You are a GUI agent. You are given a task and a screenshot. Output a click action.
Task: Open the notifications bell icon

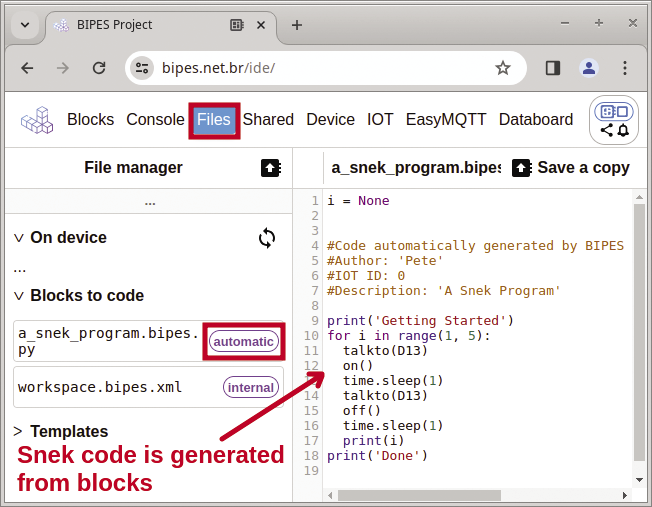623,130
